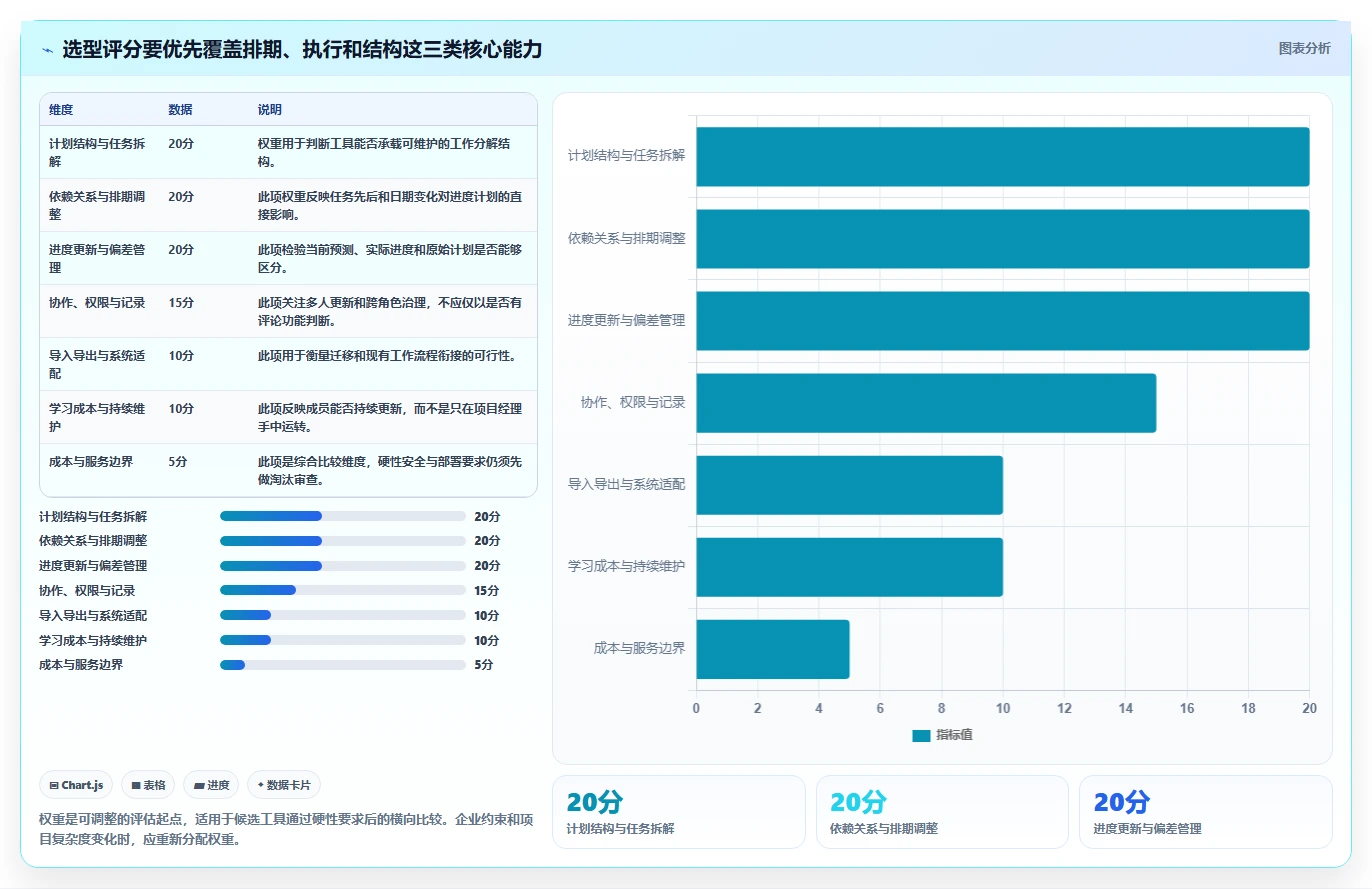Click the 依赖关系与排期调整 chart bar
This screenshot has height=889, width=1372.
(1003, 239)
